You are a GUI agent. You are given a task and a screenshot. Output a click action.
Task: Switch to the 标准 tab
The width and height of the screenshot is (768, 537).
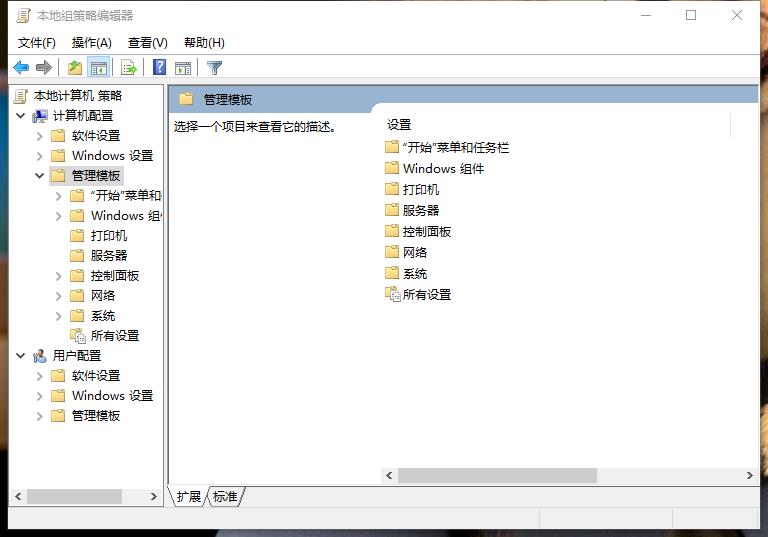[x=226, y=497]
